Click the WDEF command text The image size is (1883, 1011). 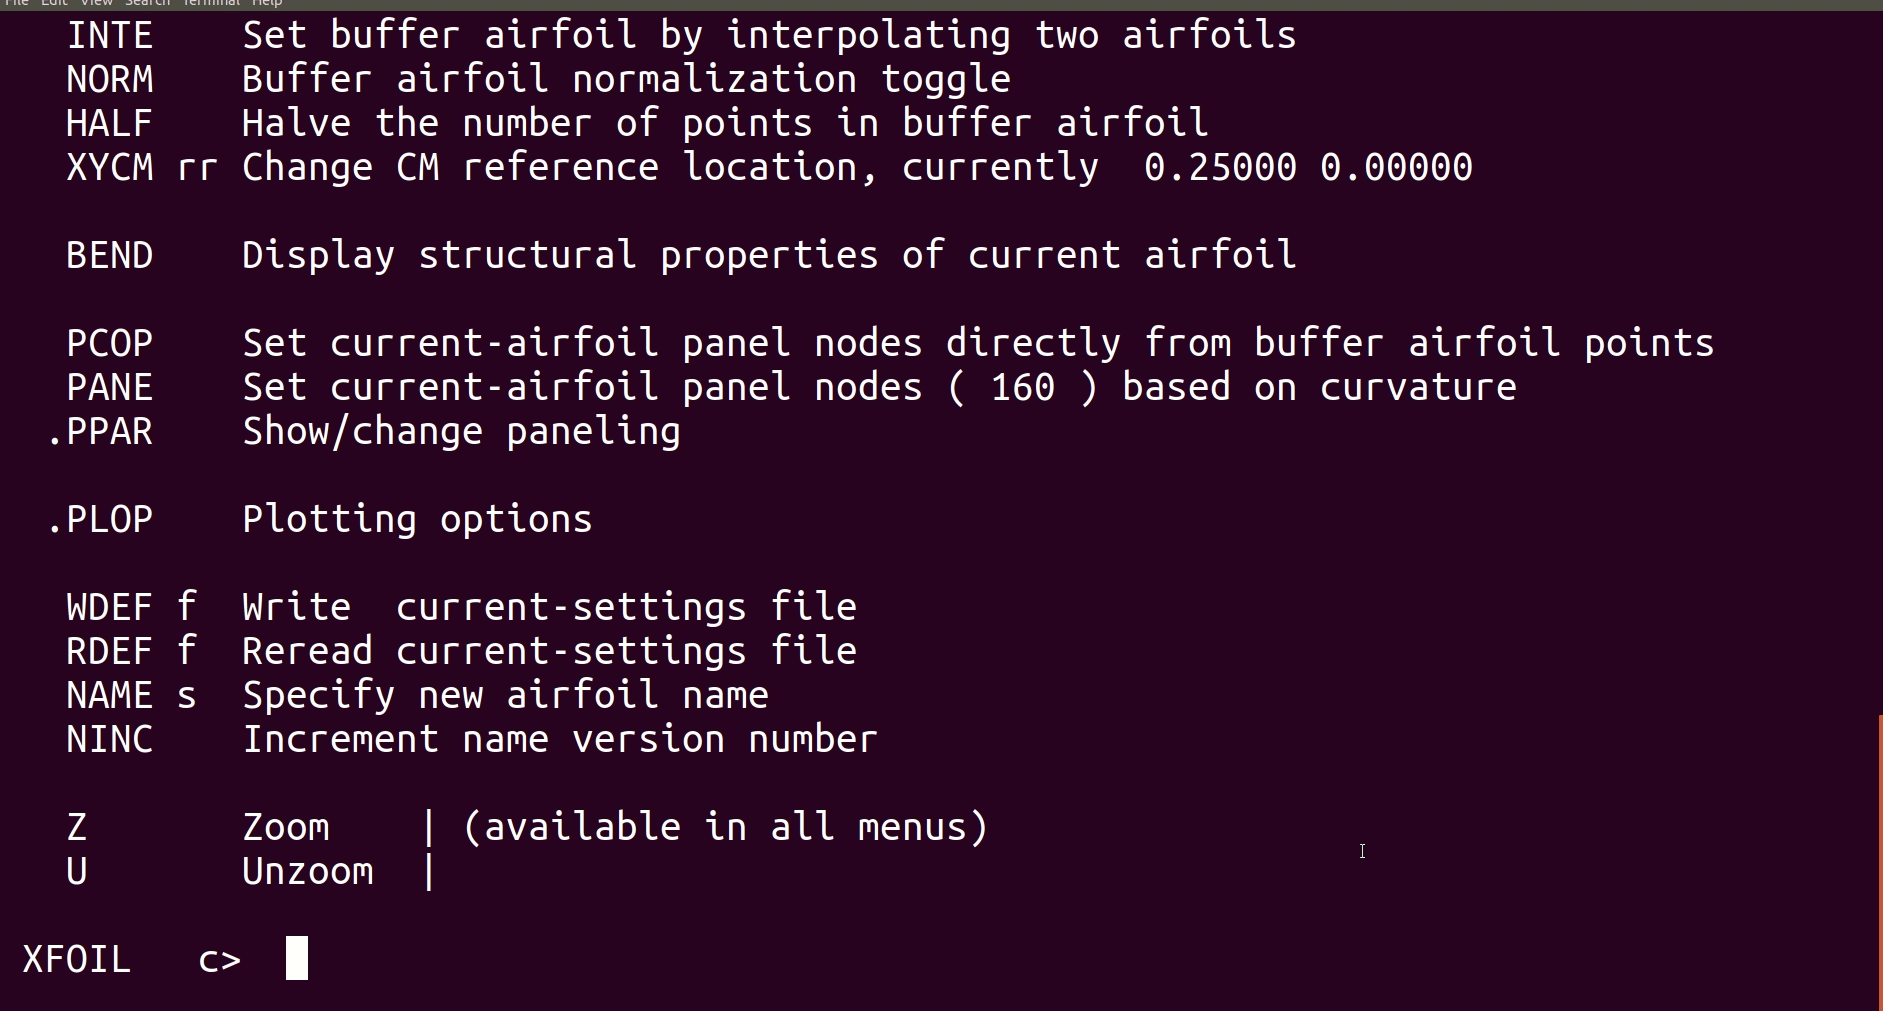click(110, 607)
